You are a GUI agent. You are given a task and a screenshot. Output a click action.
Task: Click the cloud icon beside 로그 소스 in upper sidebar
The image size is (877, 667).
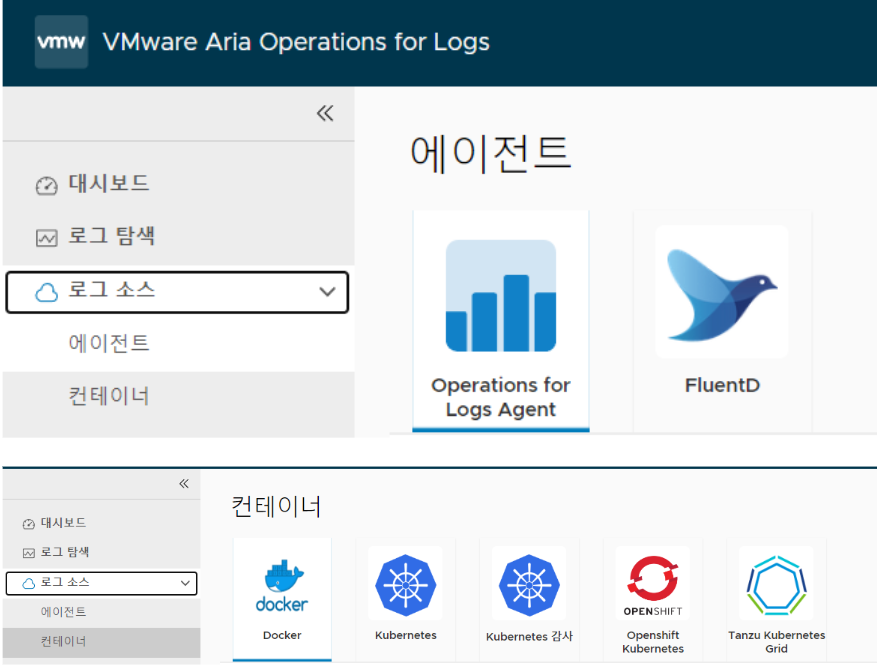(46, 292)
